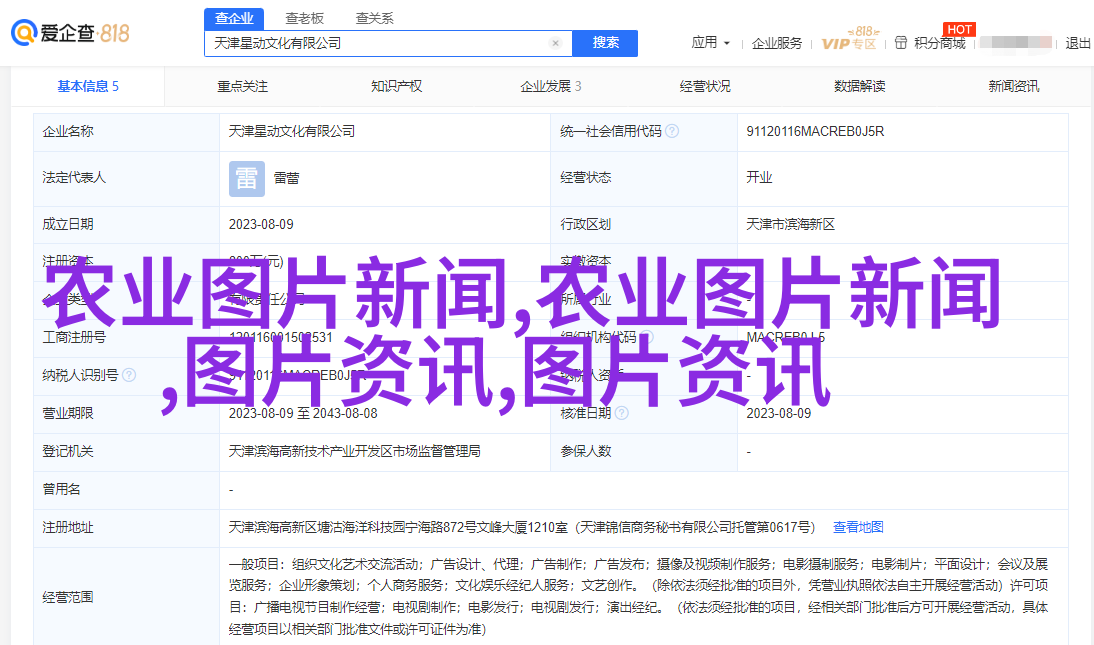Clear the search box with the x icon

pyautogui.click(x=555, y=43)
